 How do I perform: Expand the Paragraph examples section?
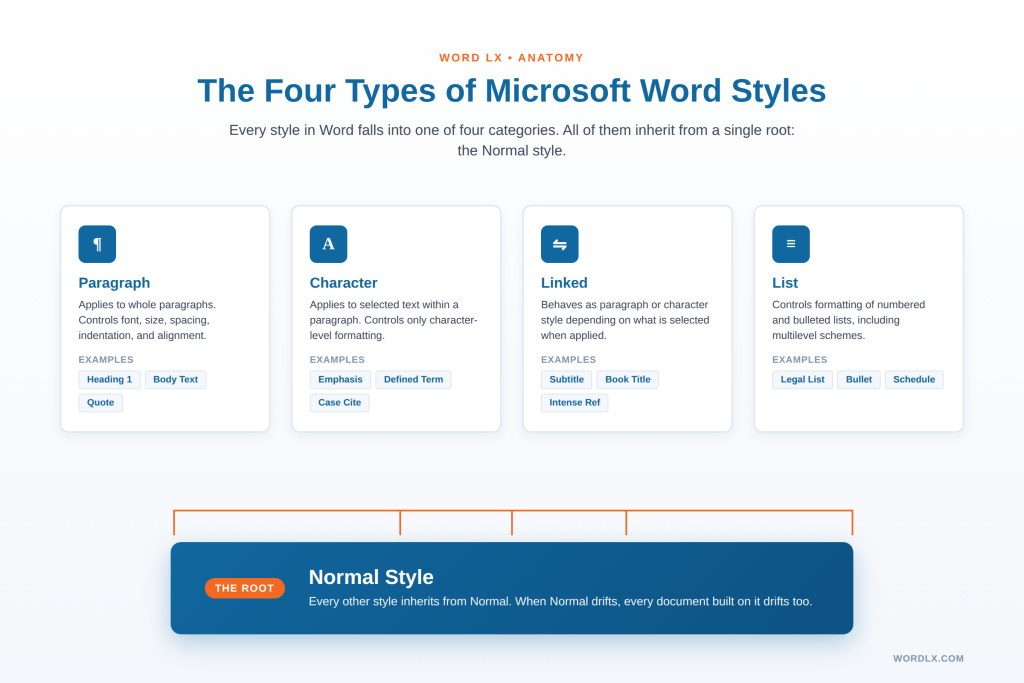pos(105,359)
